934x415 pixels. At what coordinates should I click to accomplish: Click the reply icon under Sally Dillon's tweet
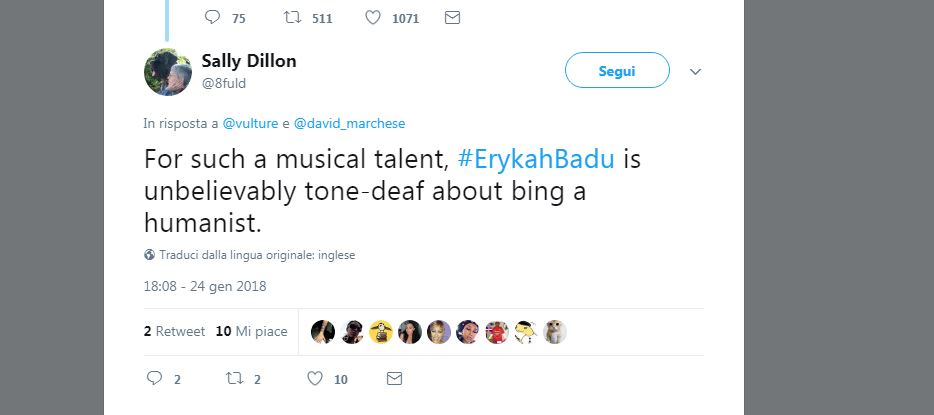(x=155, y=379)
